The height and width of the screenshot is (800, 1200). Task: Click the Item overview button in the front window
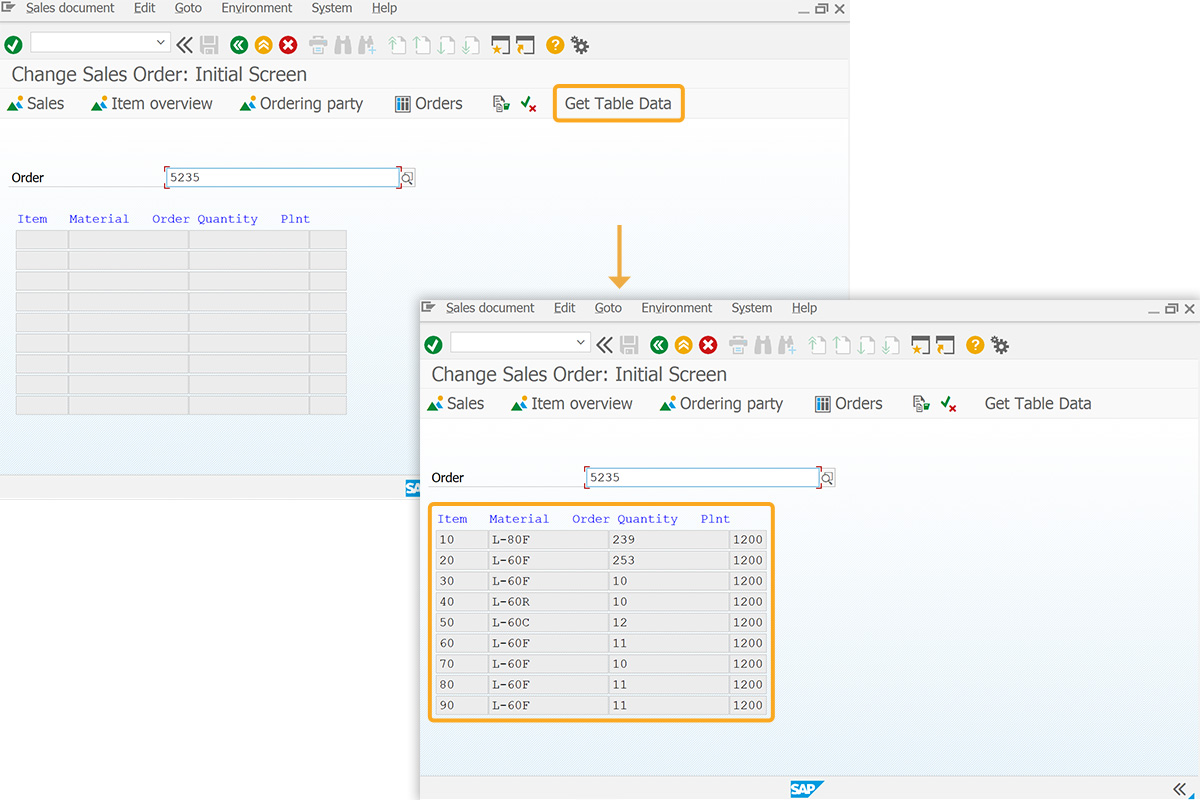point(572,404)
